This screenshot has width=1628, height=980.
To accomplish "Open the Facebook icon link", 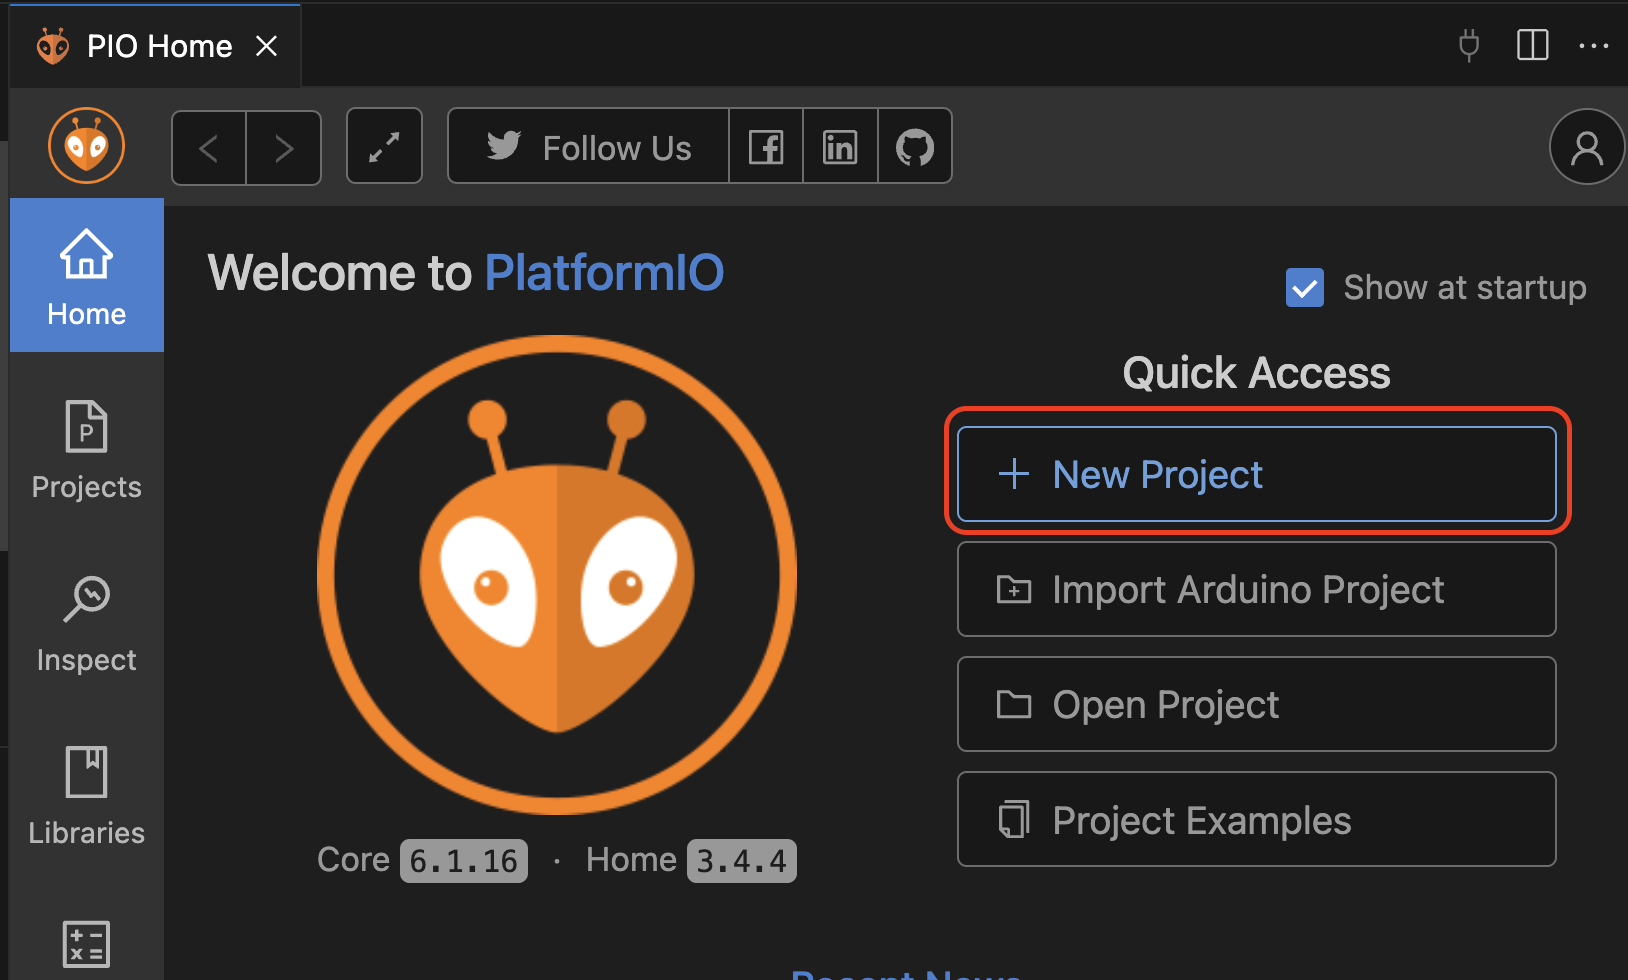I will pos(766,147).
